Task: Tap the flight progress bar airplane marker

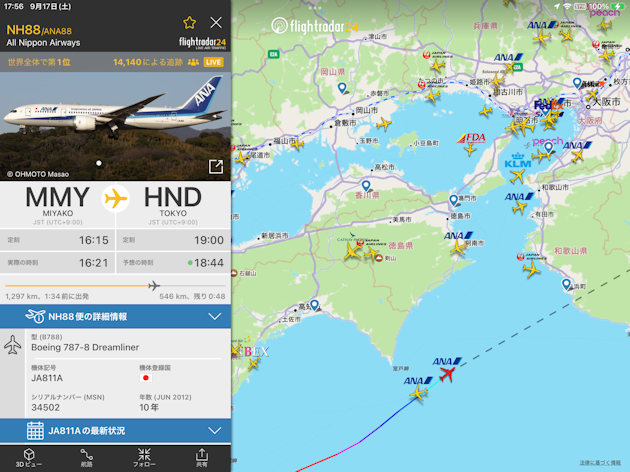Action: pyautogui.click(x=154, y=286)
